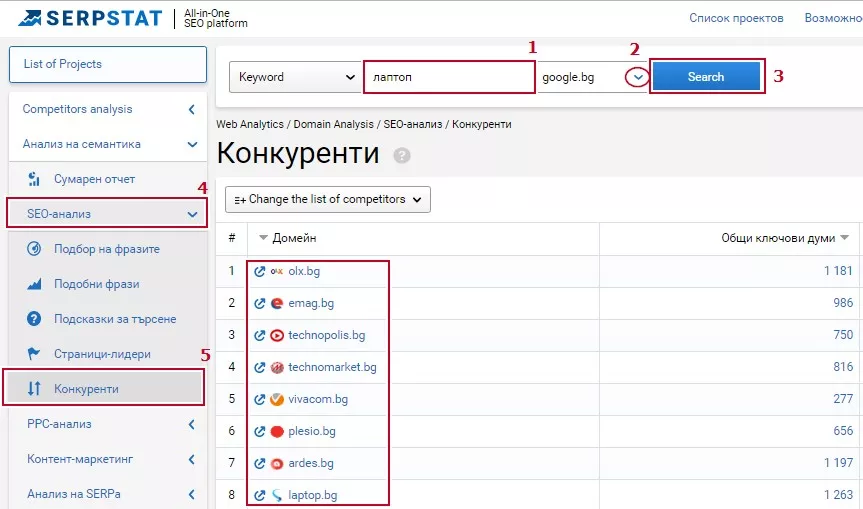Image resolution: width=863 pixels, height=509 pixels.
Task: Open the plesio.bg domain link
Action: click(x=312, y=431)
